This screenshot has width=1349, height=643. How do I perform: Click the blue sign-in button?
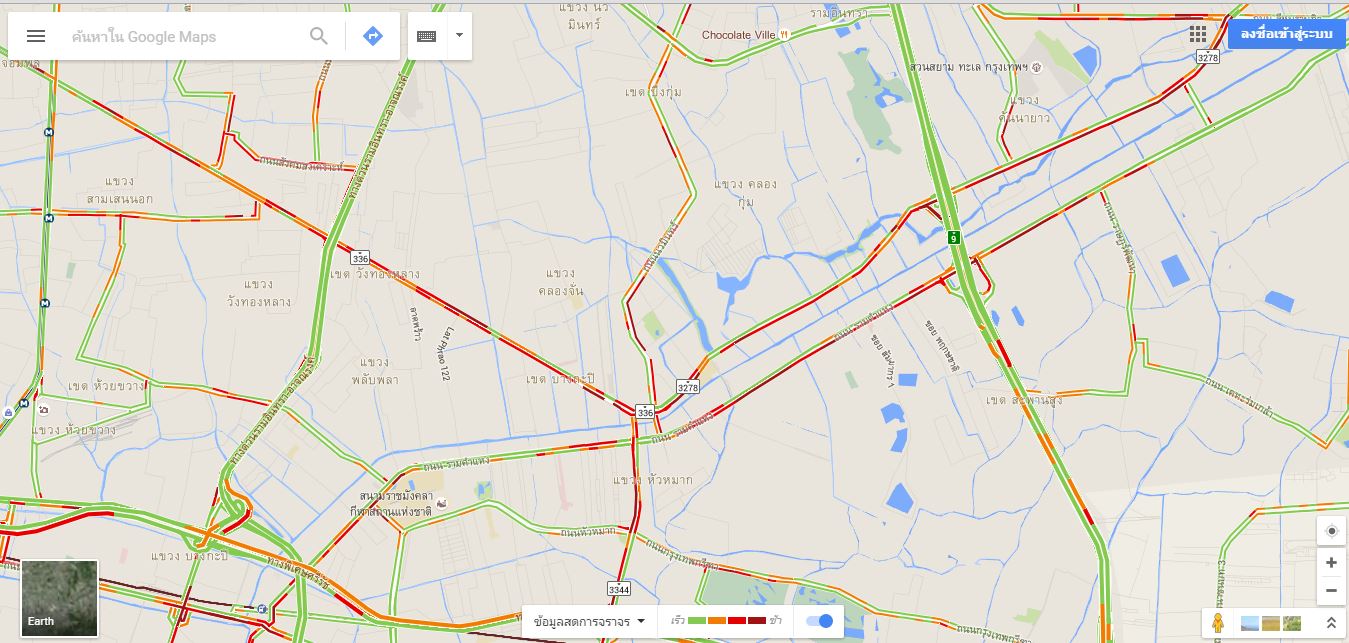[x=1286, y=34]
